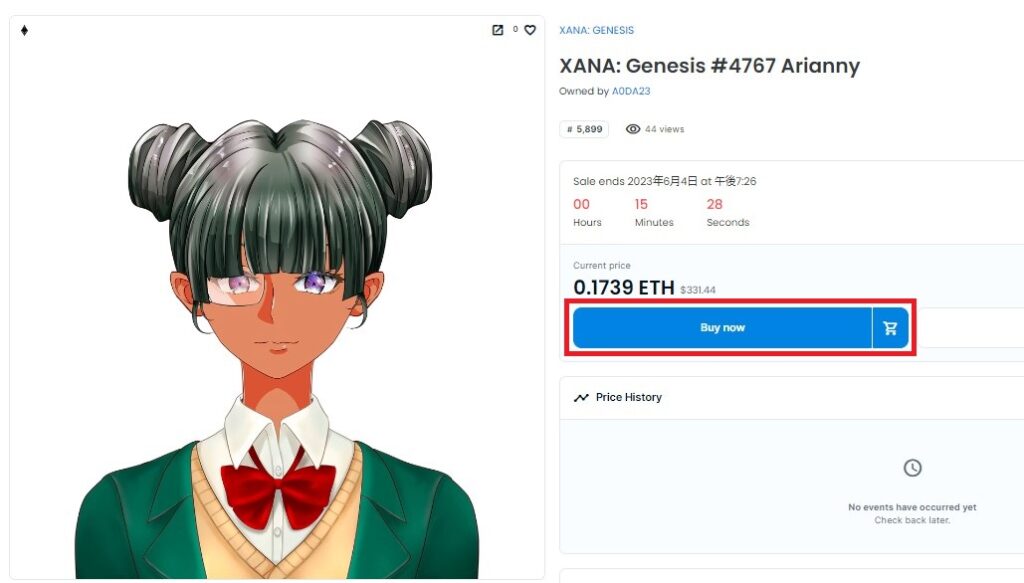Click the 0.1739 ETH current price
The width and height of the screenshot is (1024, 583).
624,287
